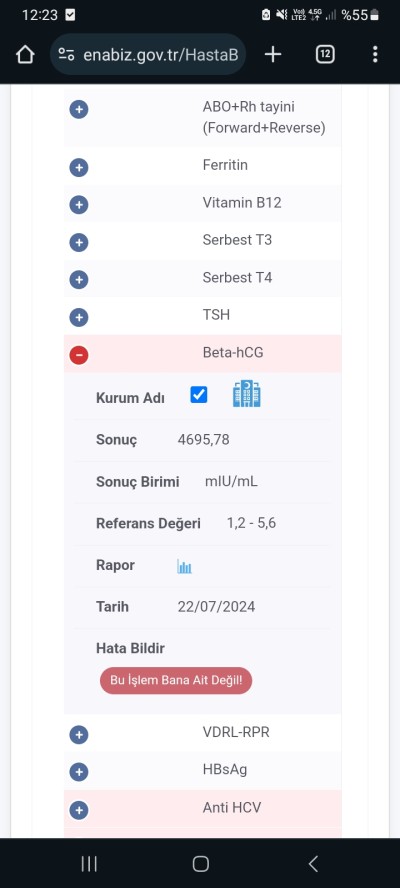Uncheck the Kurum Adı checkbox
Image resolution: width=400 pixels, height=888 pixels.
[199, 395]
